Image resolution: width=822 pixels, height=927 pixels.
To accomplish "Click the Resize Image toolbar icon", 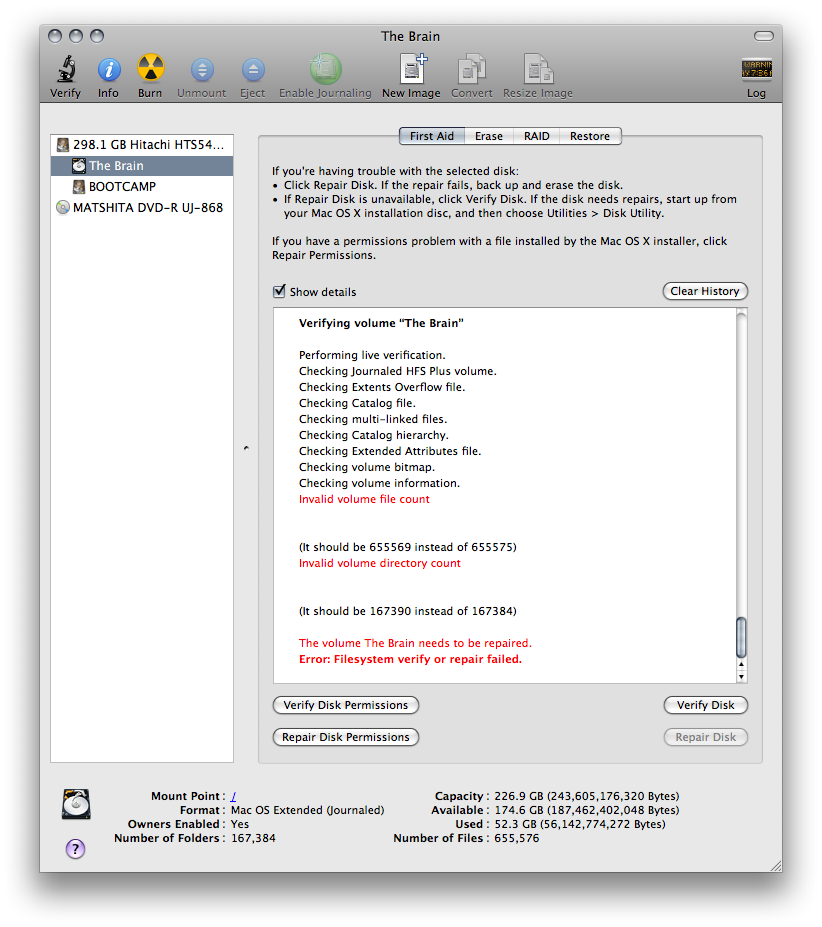I will pyautogui.click(x=538, y=69).
